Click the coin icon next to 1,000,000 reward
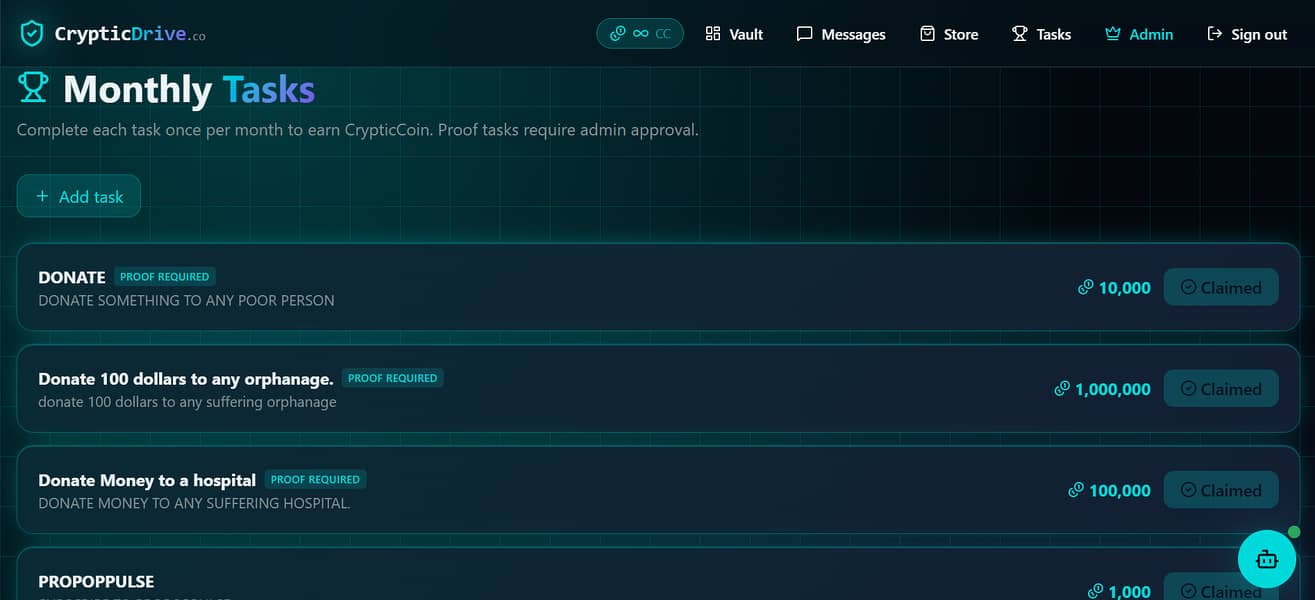1315x600 pixels. pos(1062,389)
